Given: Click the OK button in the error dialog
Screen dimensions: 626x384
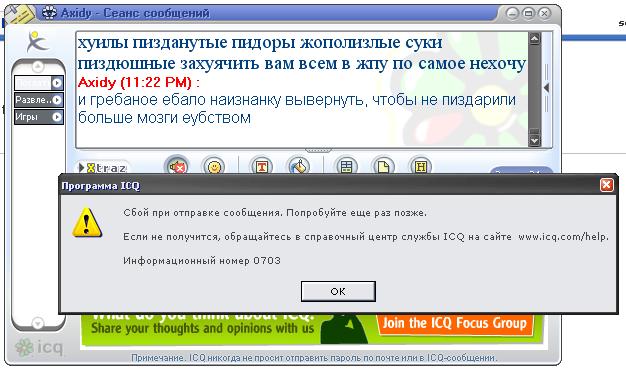Looking at the screenshot, I should pyautogui.click(x=338, y=291).
